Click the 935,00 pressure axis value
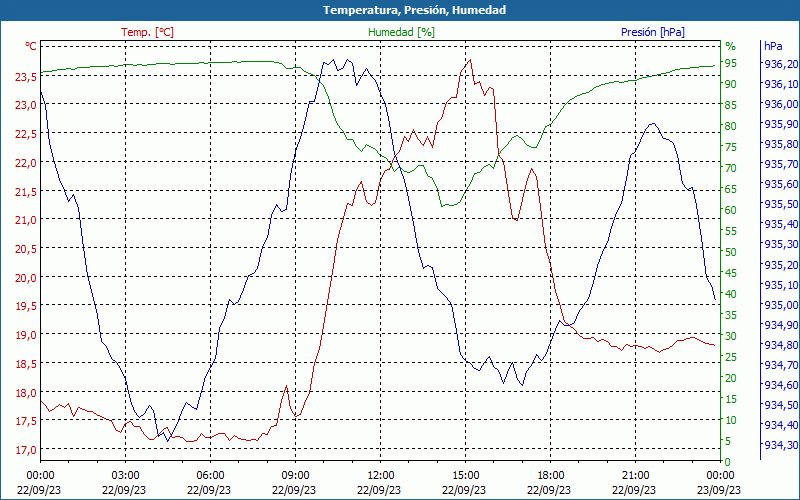Viewport: 800px width, 500px height. [x=780, y=305]
